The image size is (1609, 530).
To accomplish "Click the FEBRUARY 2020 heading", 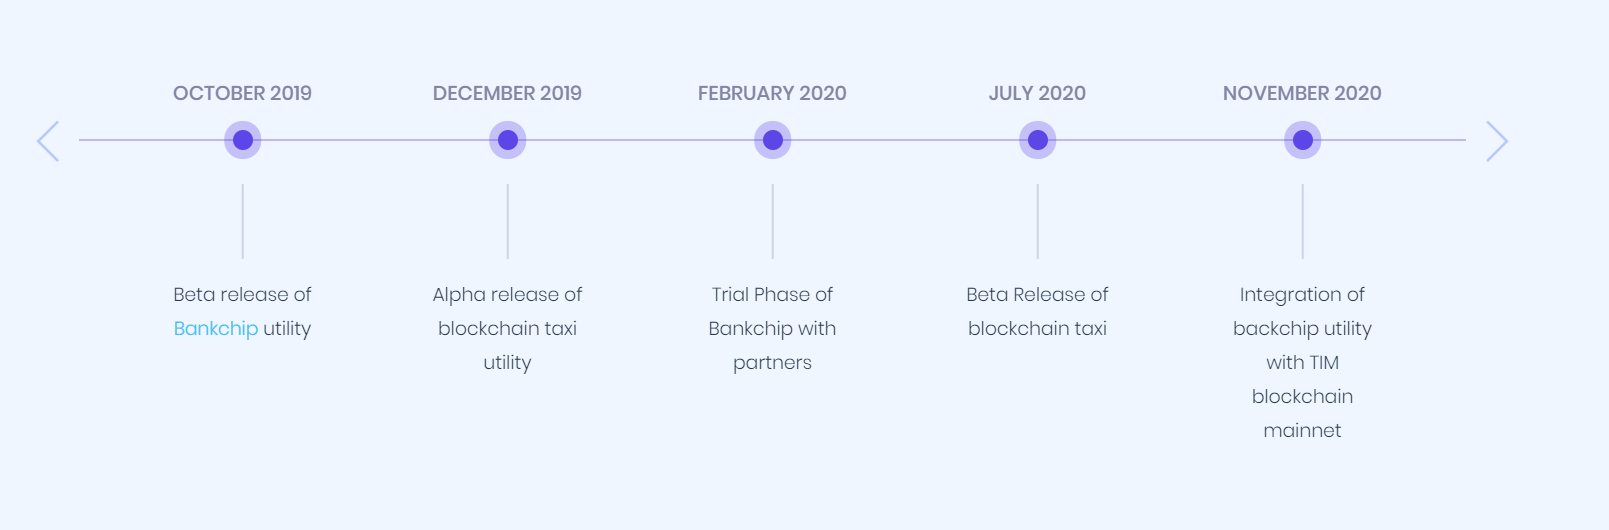I will [x=773, y=93].
